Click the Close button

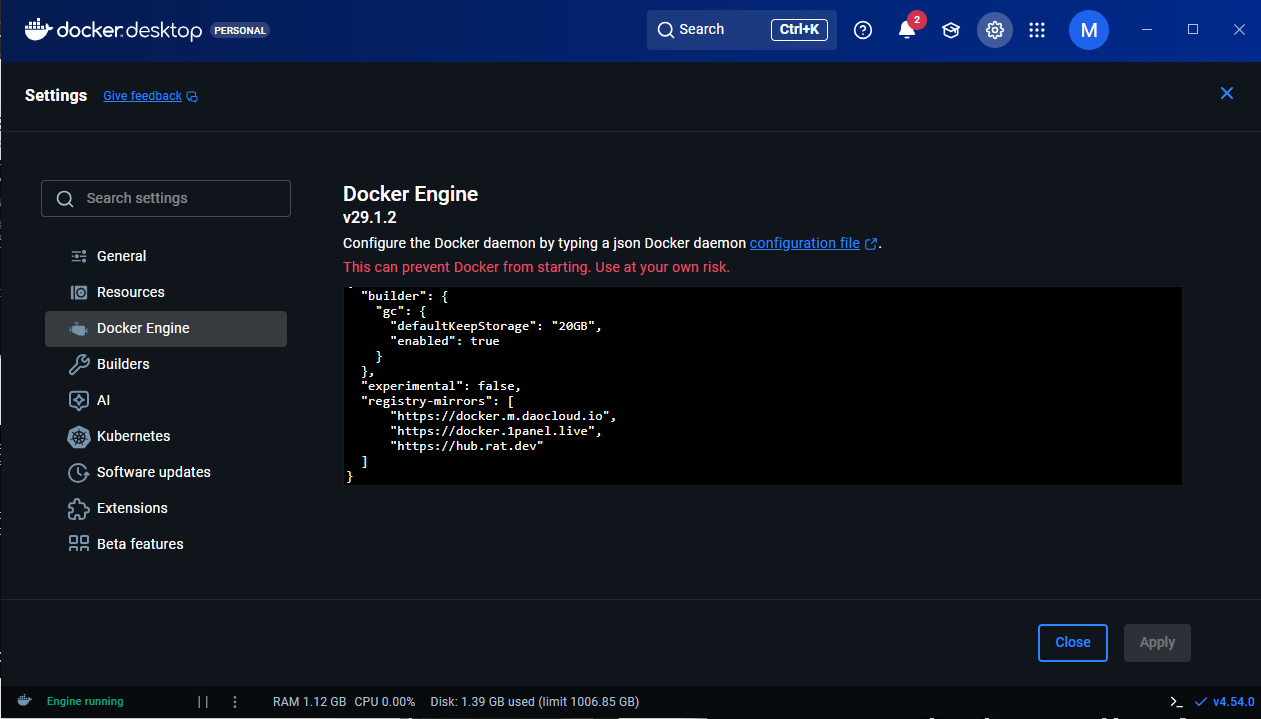(x=1073, y=642)
